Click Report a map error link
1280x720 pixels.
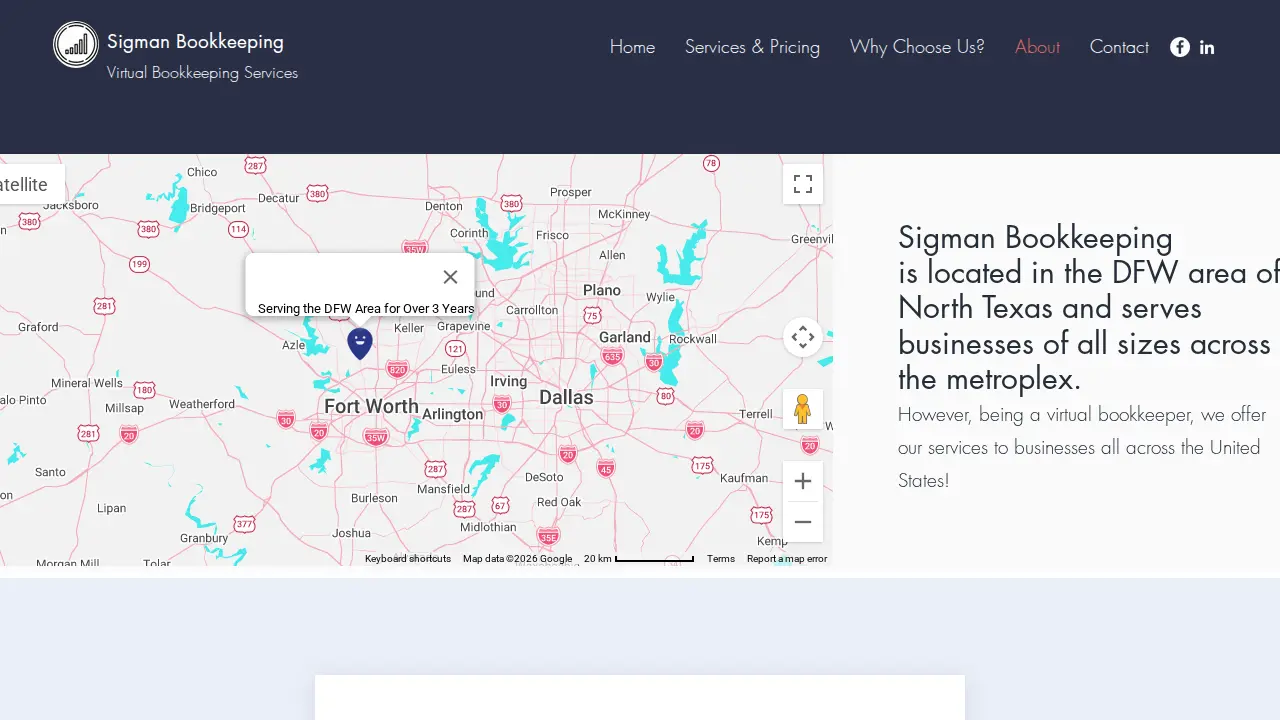[787, 559]
